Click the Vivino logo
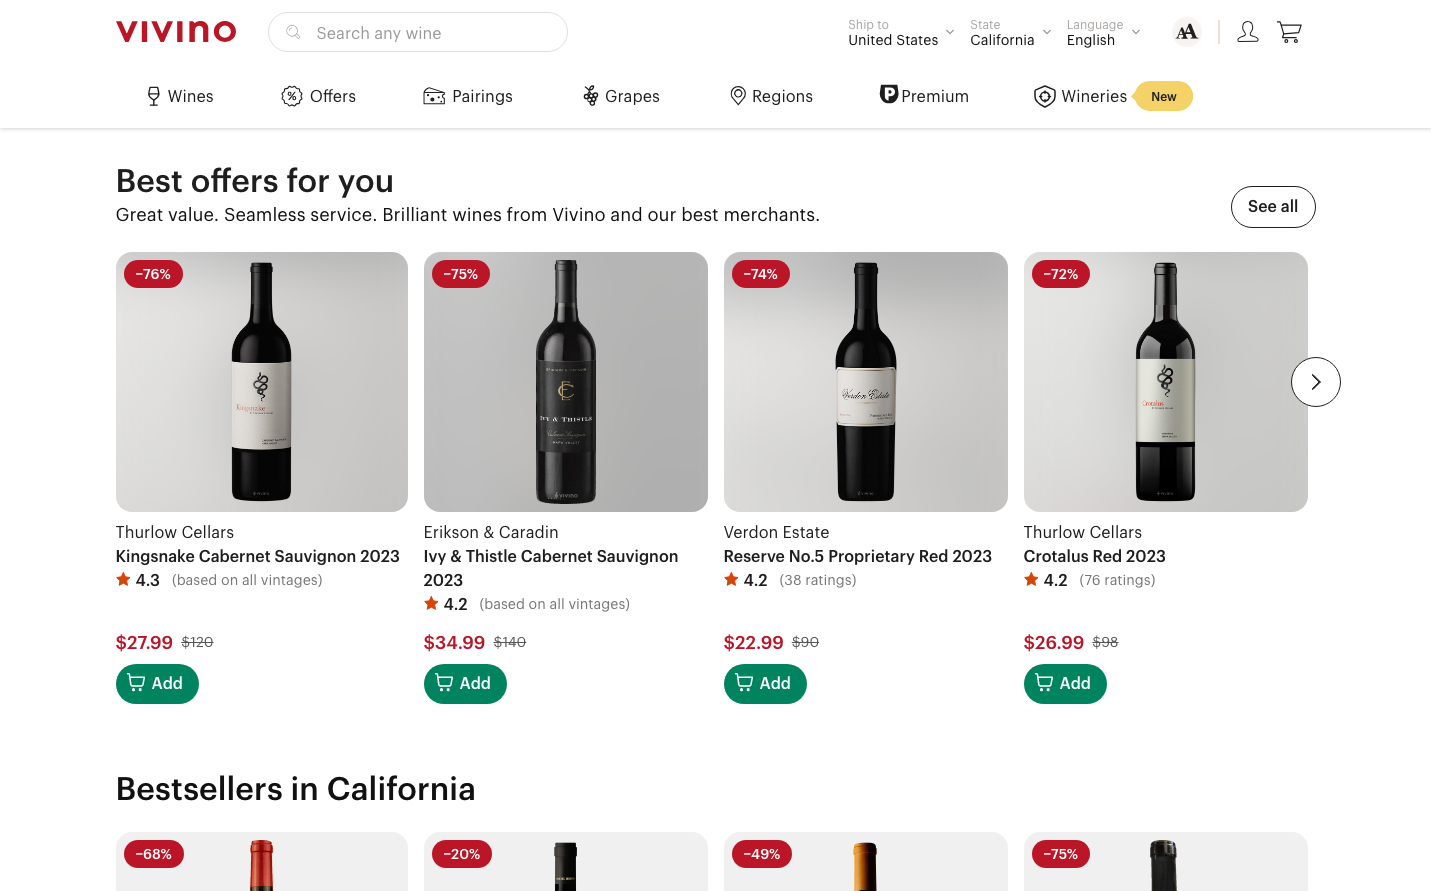The height and width of the screenshot is (891, 1431). coord(176,32)
